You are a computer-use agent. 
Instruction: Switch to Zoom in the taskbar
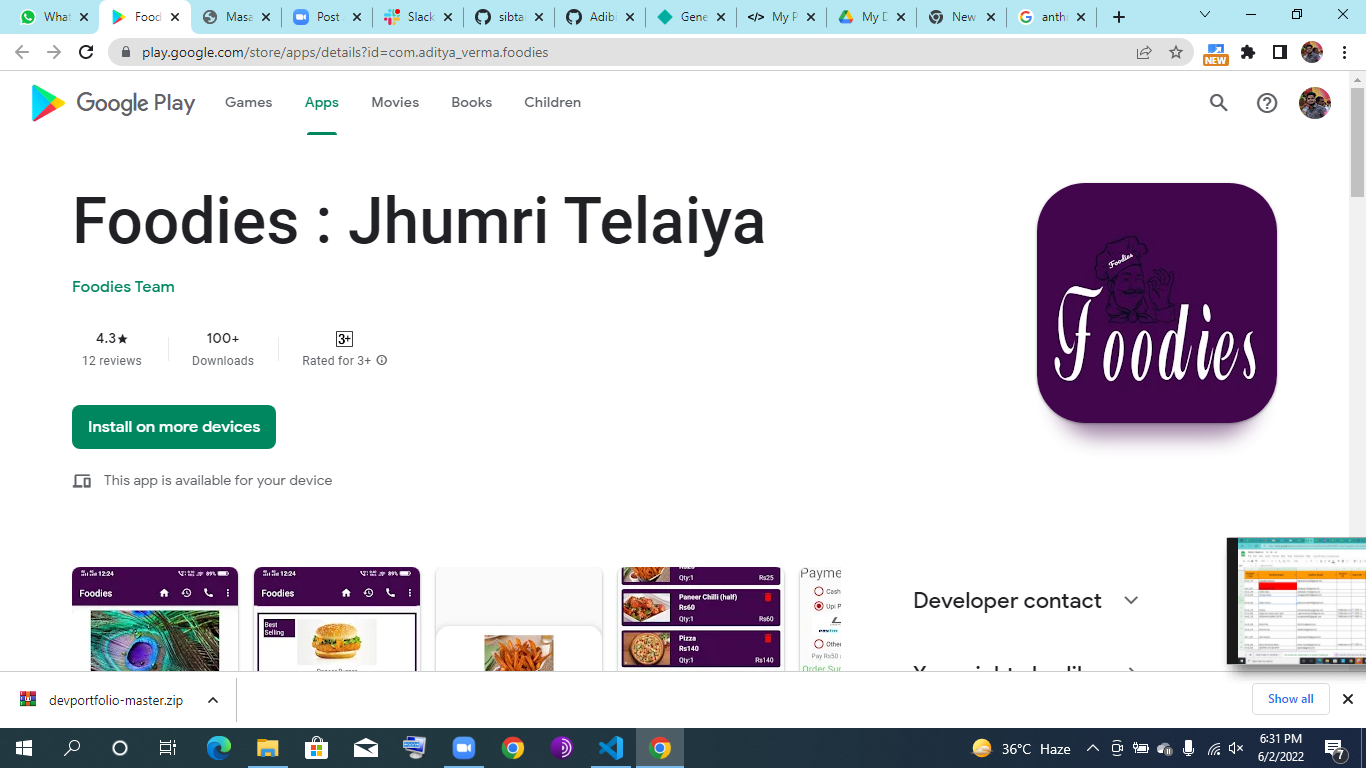point(464,748)
